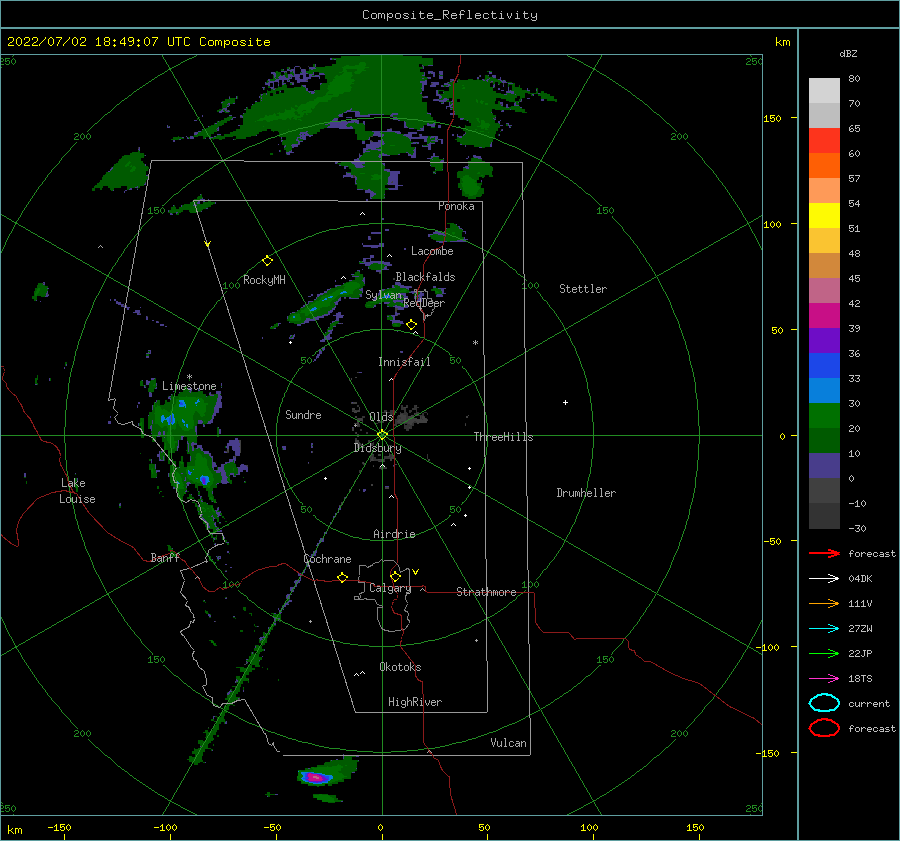Image resolution: width=900 pixels, height=841 pixels.
Task: Click the 18TS legend text
Action: click(860, 679)
